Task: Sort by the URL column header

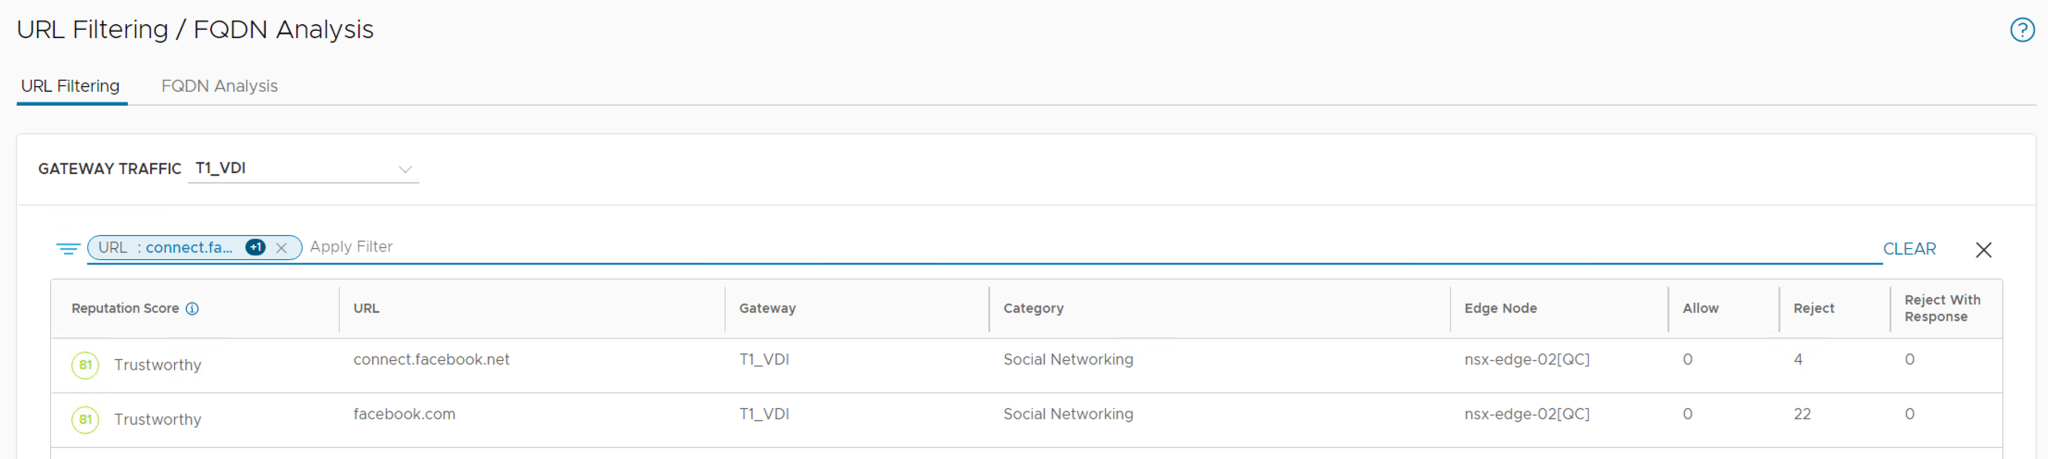Action: coord(366,309)
